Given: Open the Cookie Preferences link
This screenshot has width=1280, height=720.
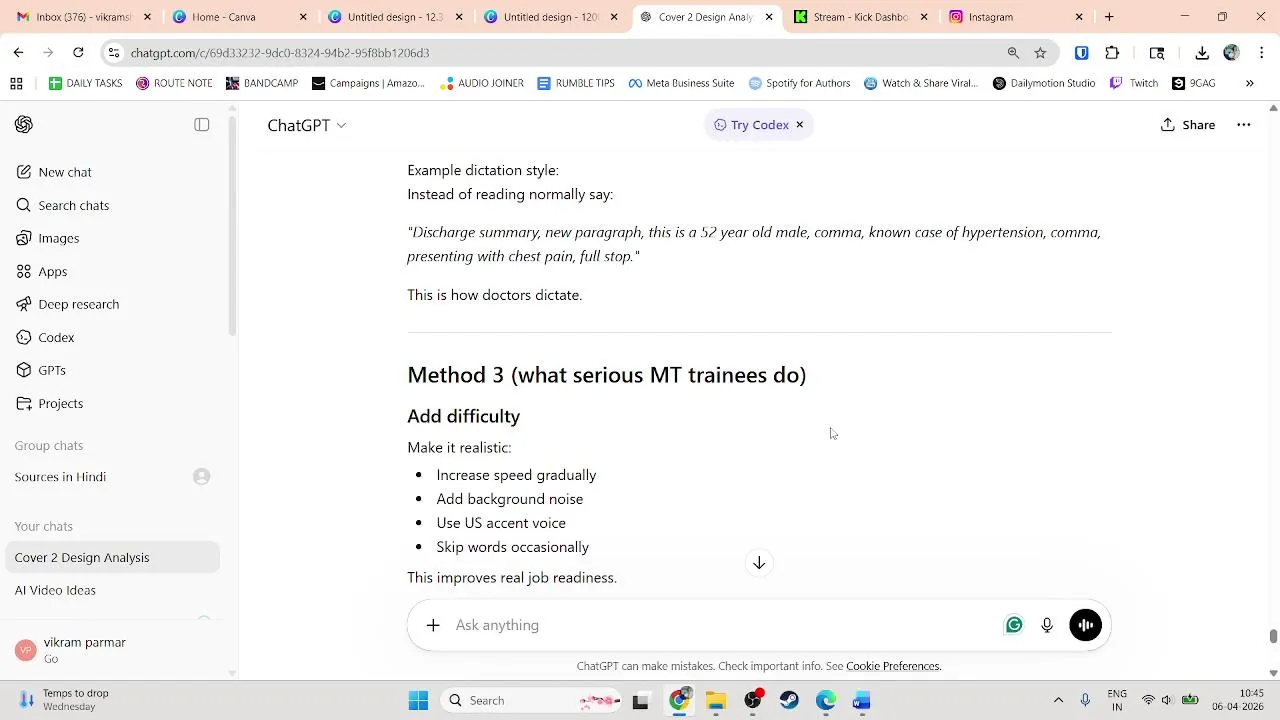Looking at the screenshot, I should [x=893, y=666].
